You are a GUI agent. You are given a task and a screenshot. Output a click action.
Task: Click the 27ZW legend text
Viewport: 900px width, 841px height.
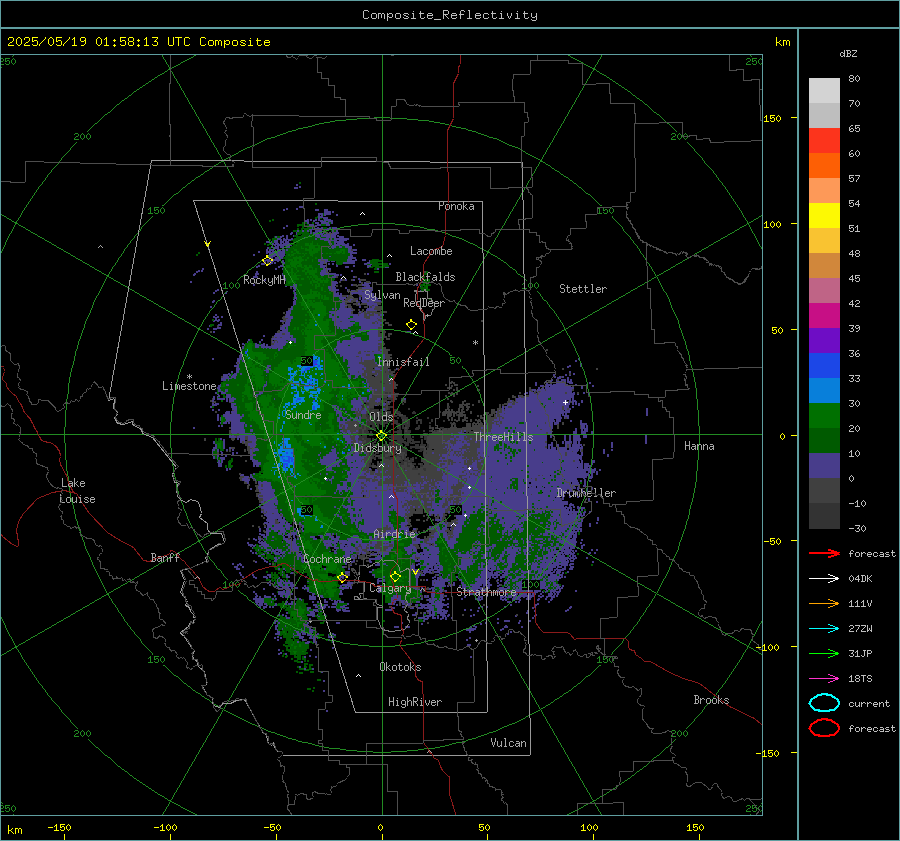(860, 629)
